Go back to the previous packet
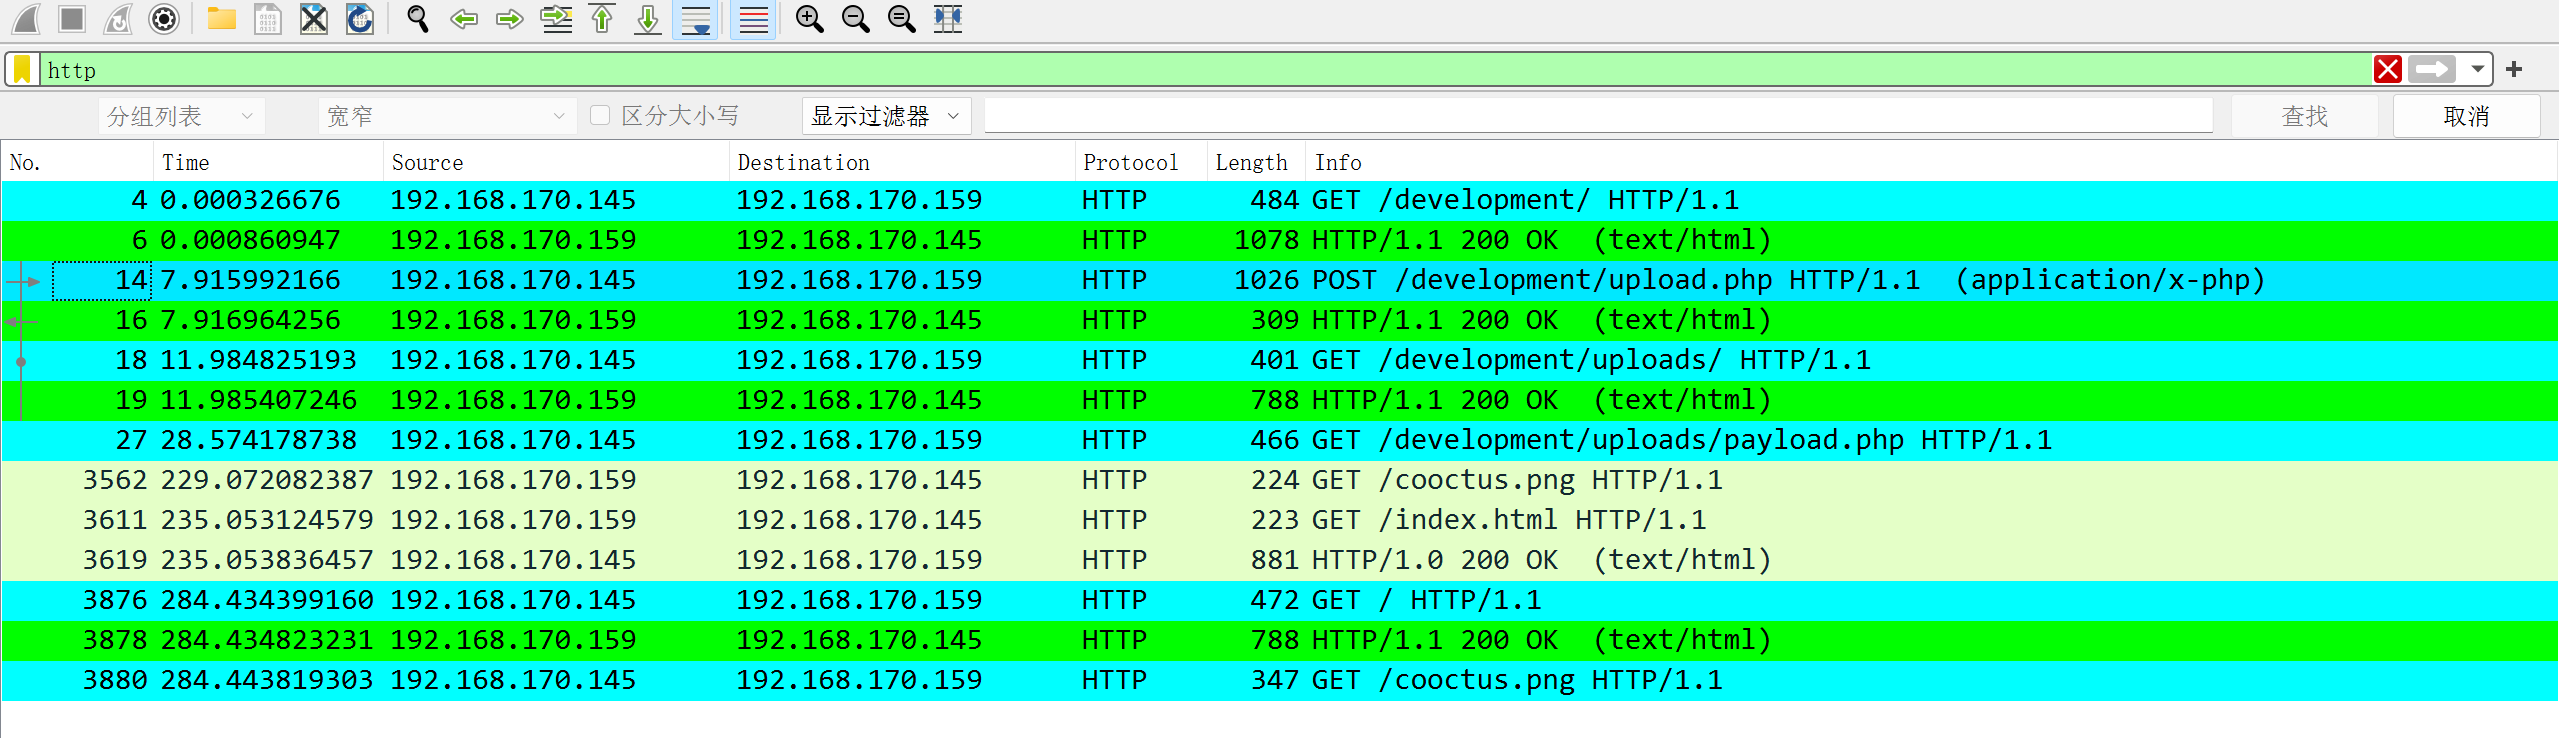2559x738 pixels. point(464,18)
